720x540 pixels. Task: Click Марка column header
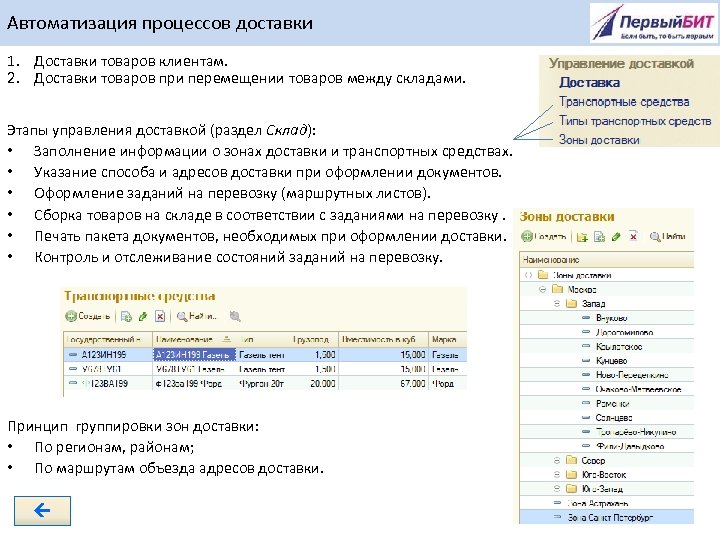point(447,340)
